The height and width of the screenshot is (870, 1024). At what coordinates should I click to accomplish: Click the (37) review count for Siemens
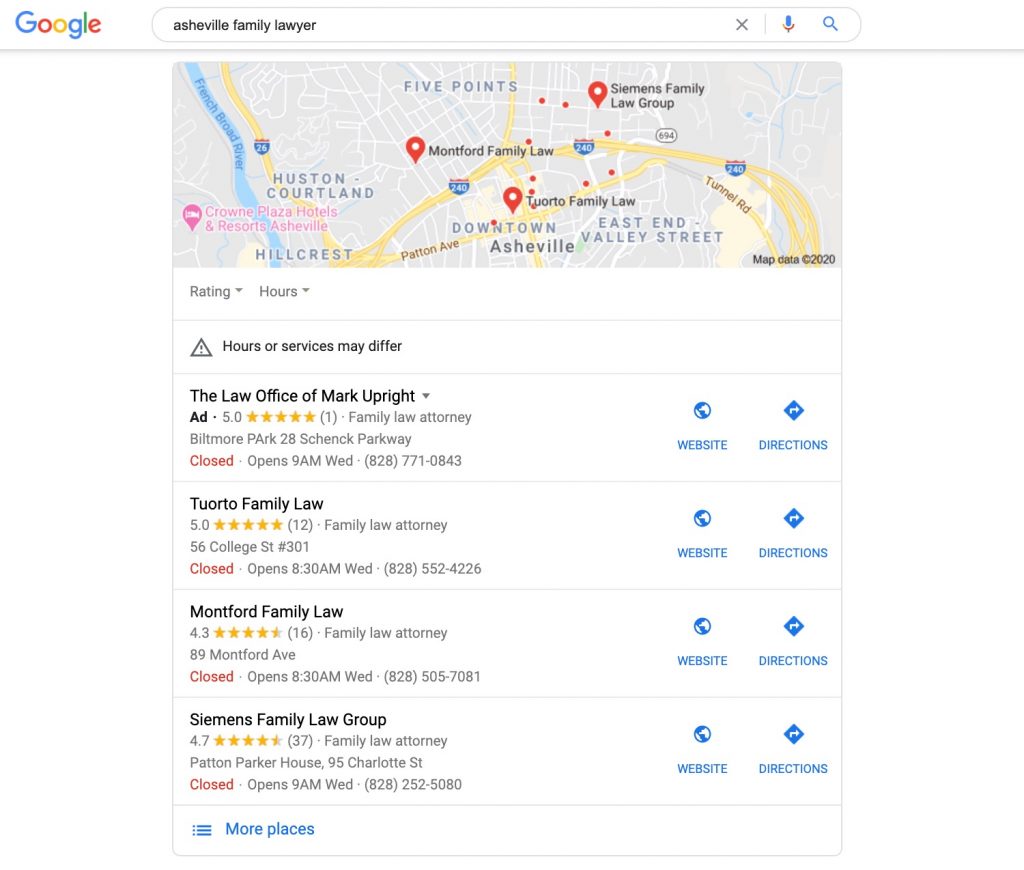click(x=300, y=740)
